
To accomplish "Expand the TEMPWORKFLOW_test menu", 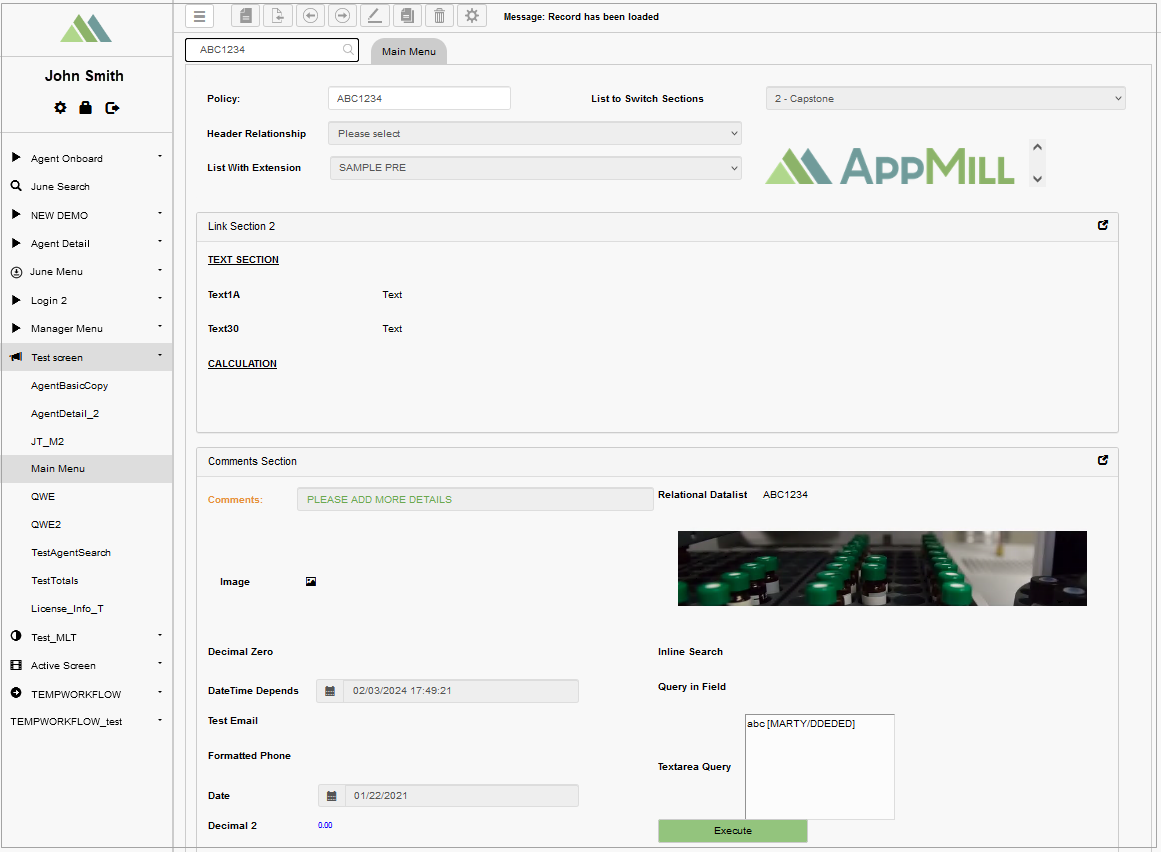I will tap(87, 722).
